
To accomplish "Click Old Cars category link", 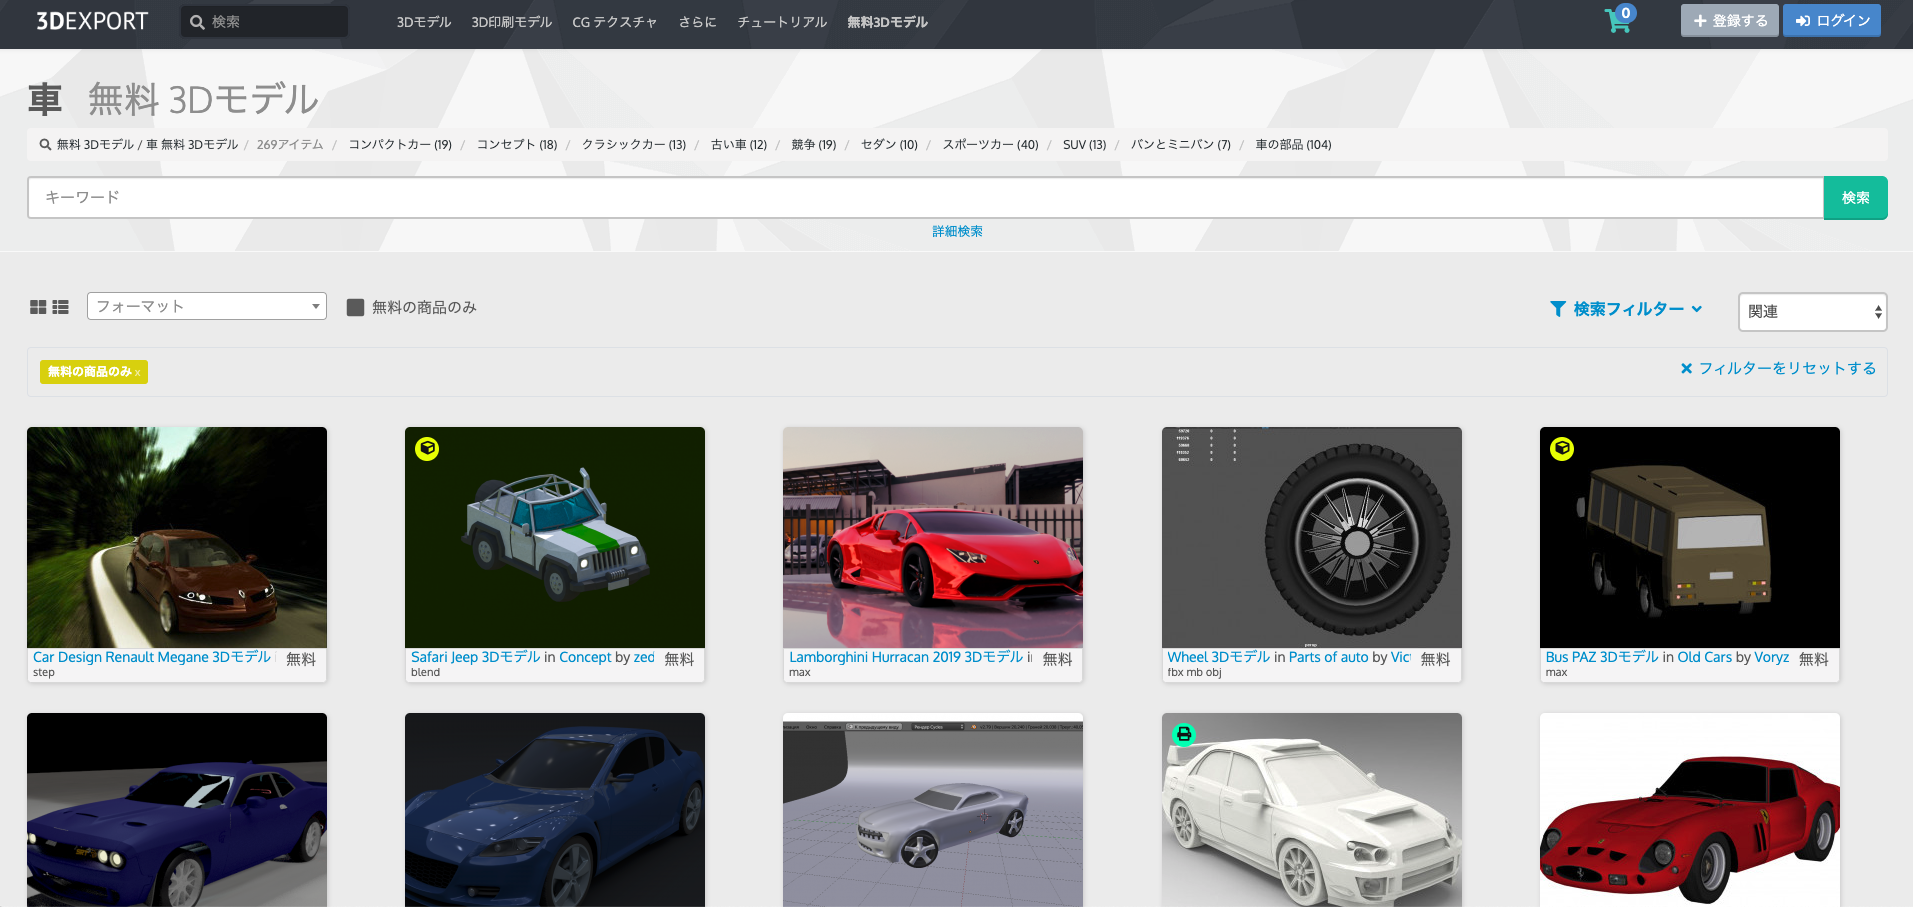I will coord(1705,657).
